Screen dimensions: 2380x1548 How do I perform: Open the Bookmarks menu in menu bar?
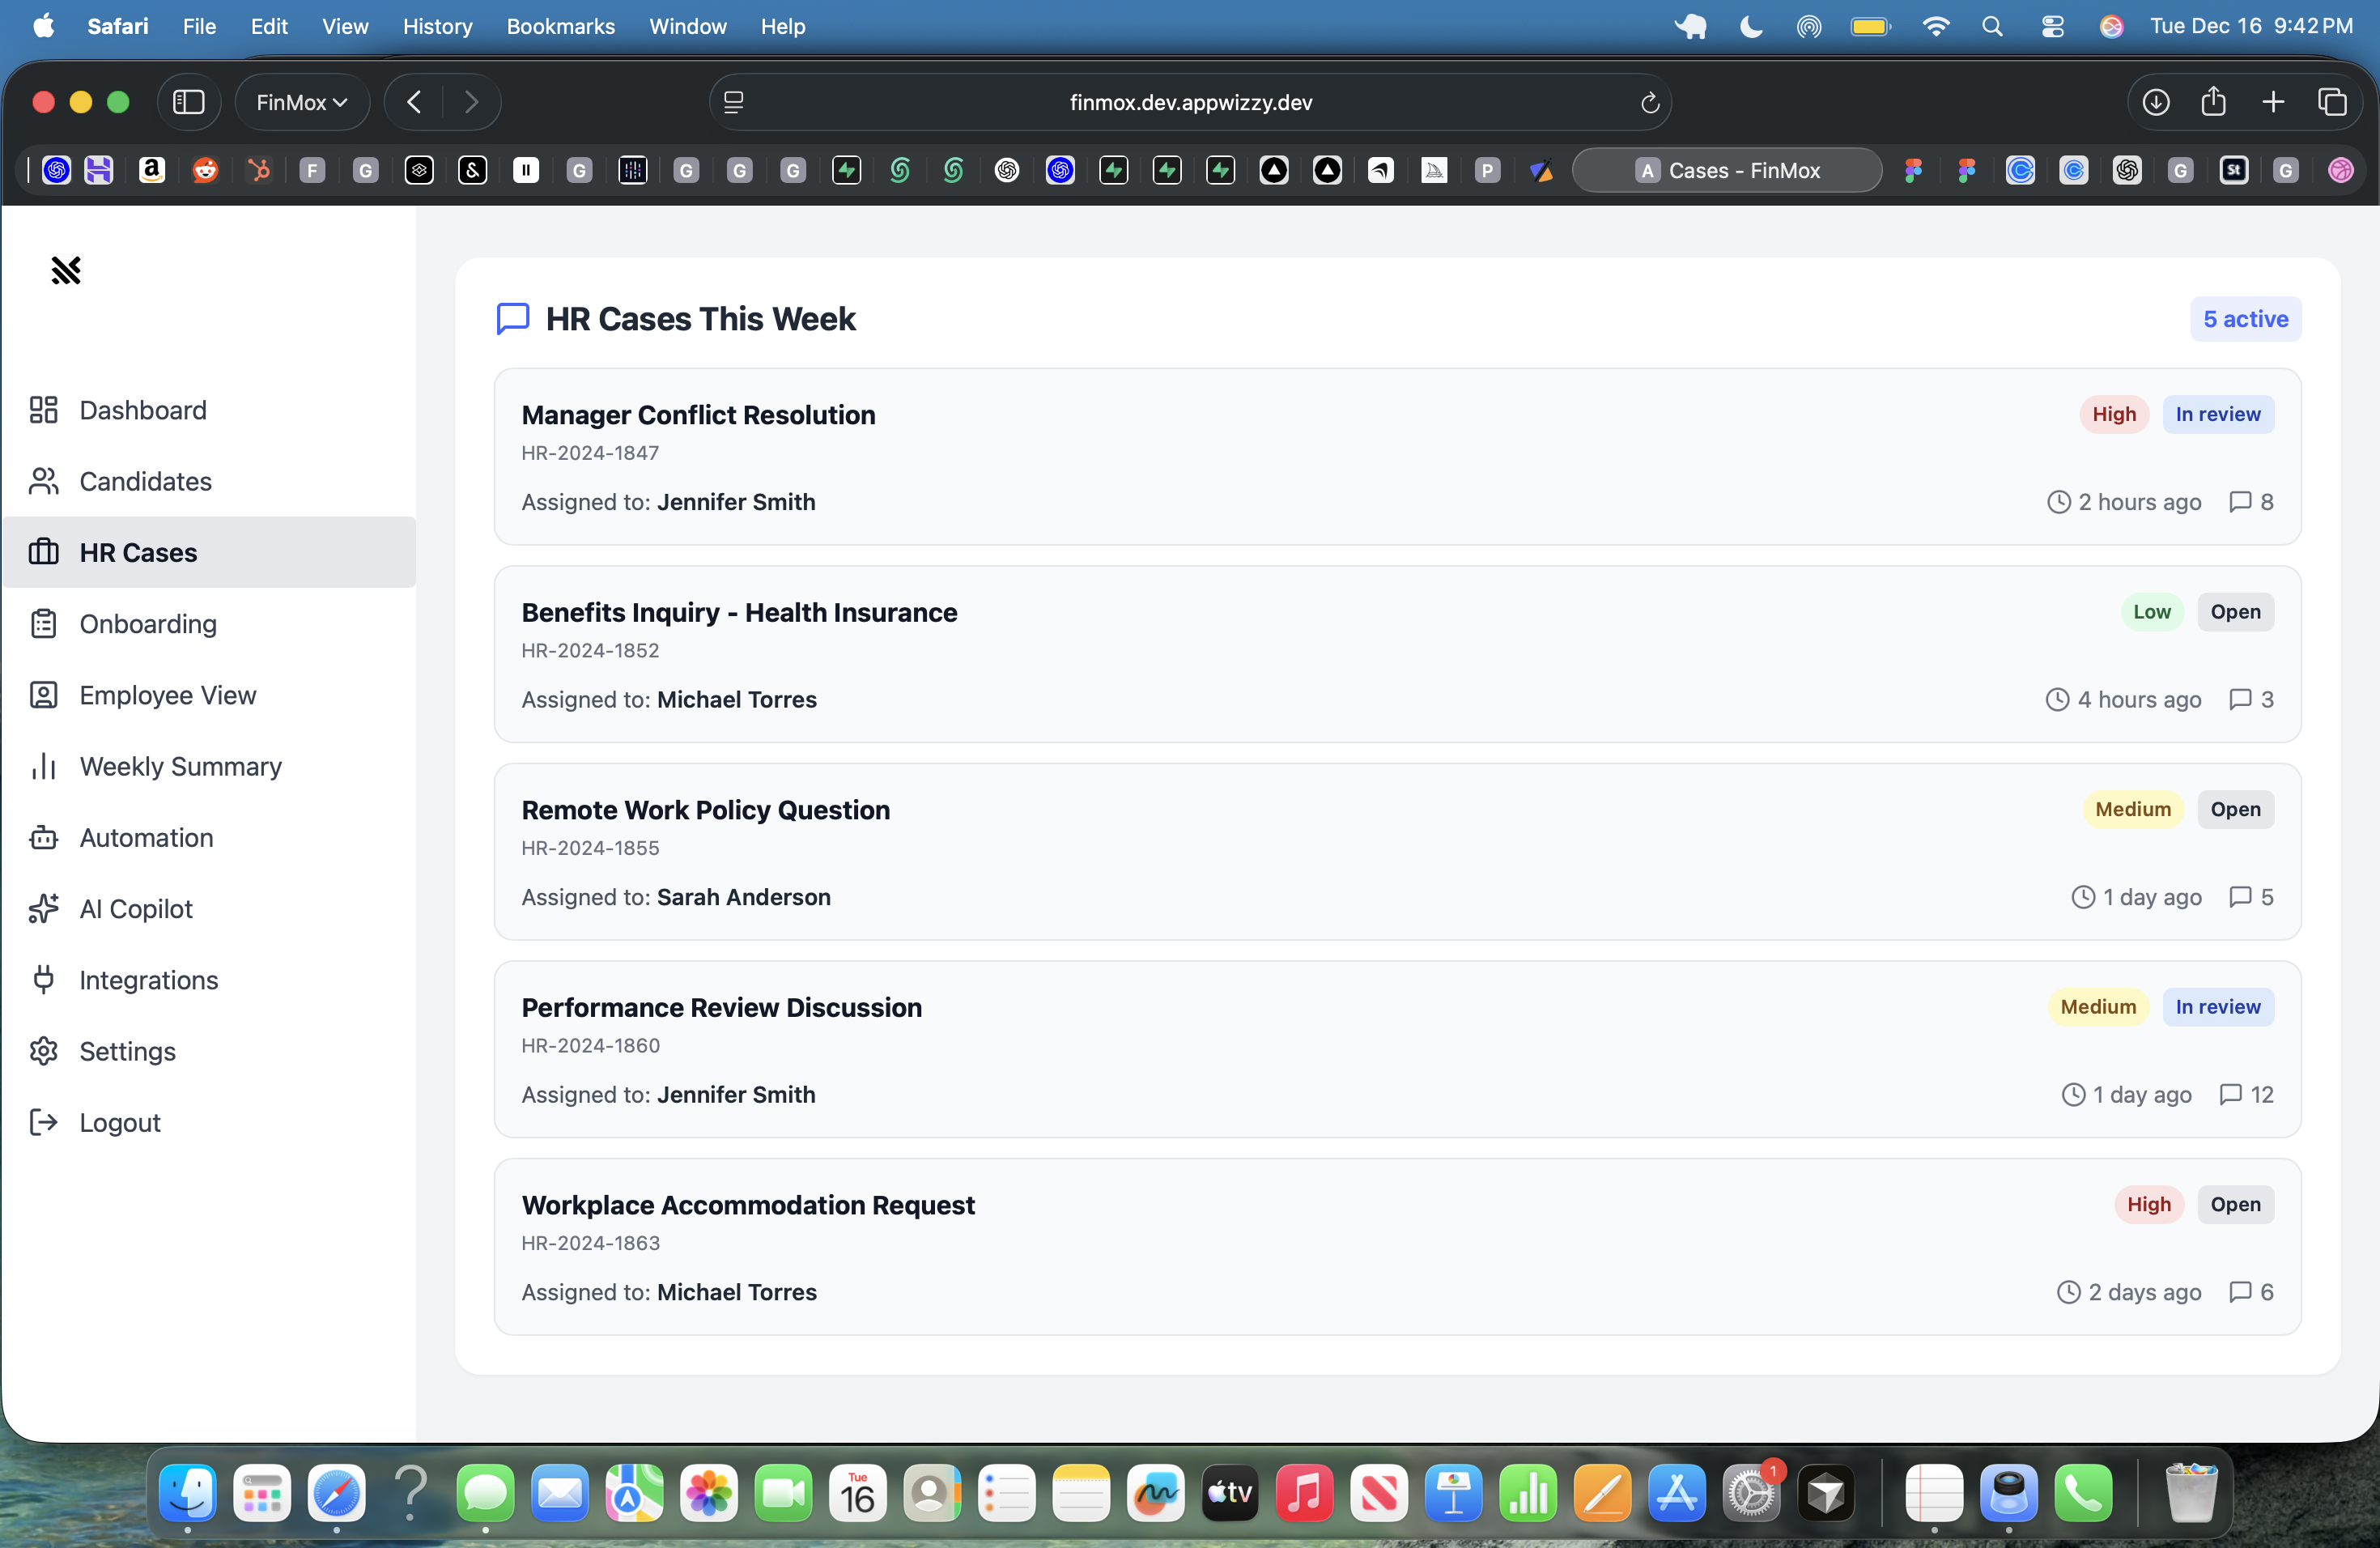point(560,26)
